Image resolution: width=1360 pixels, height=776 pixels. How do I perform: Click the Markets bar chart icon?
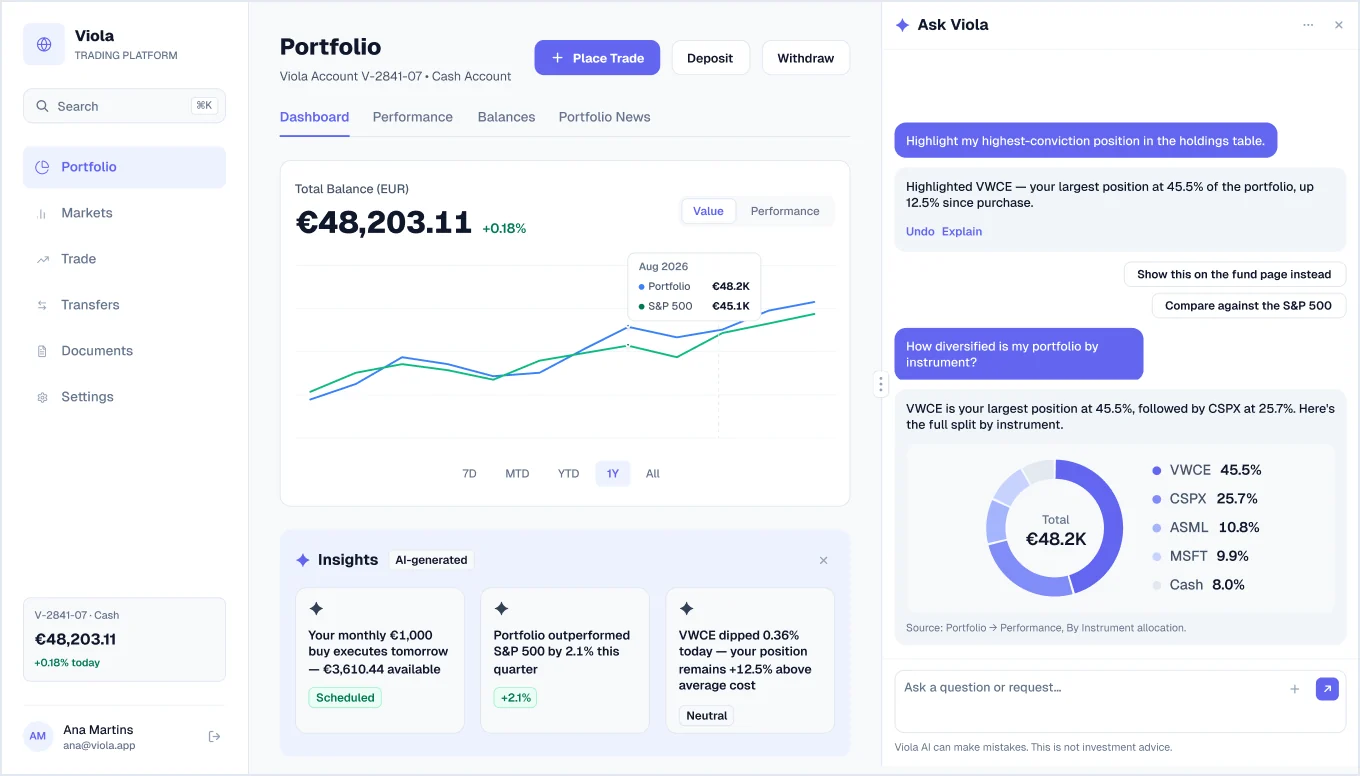point(42,213)
